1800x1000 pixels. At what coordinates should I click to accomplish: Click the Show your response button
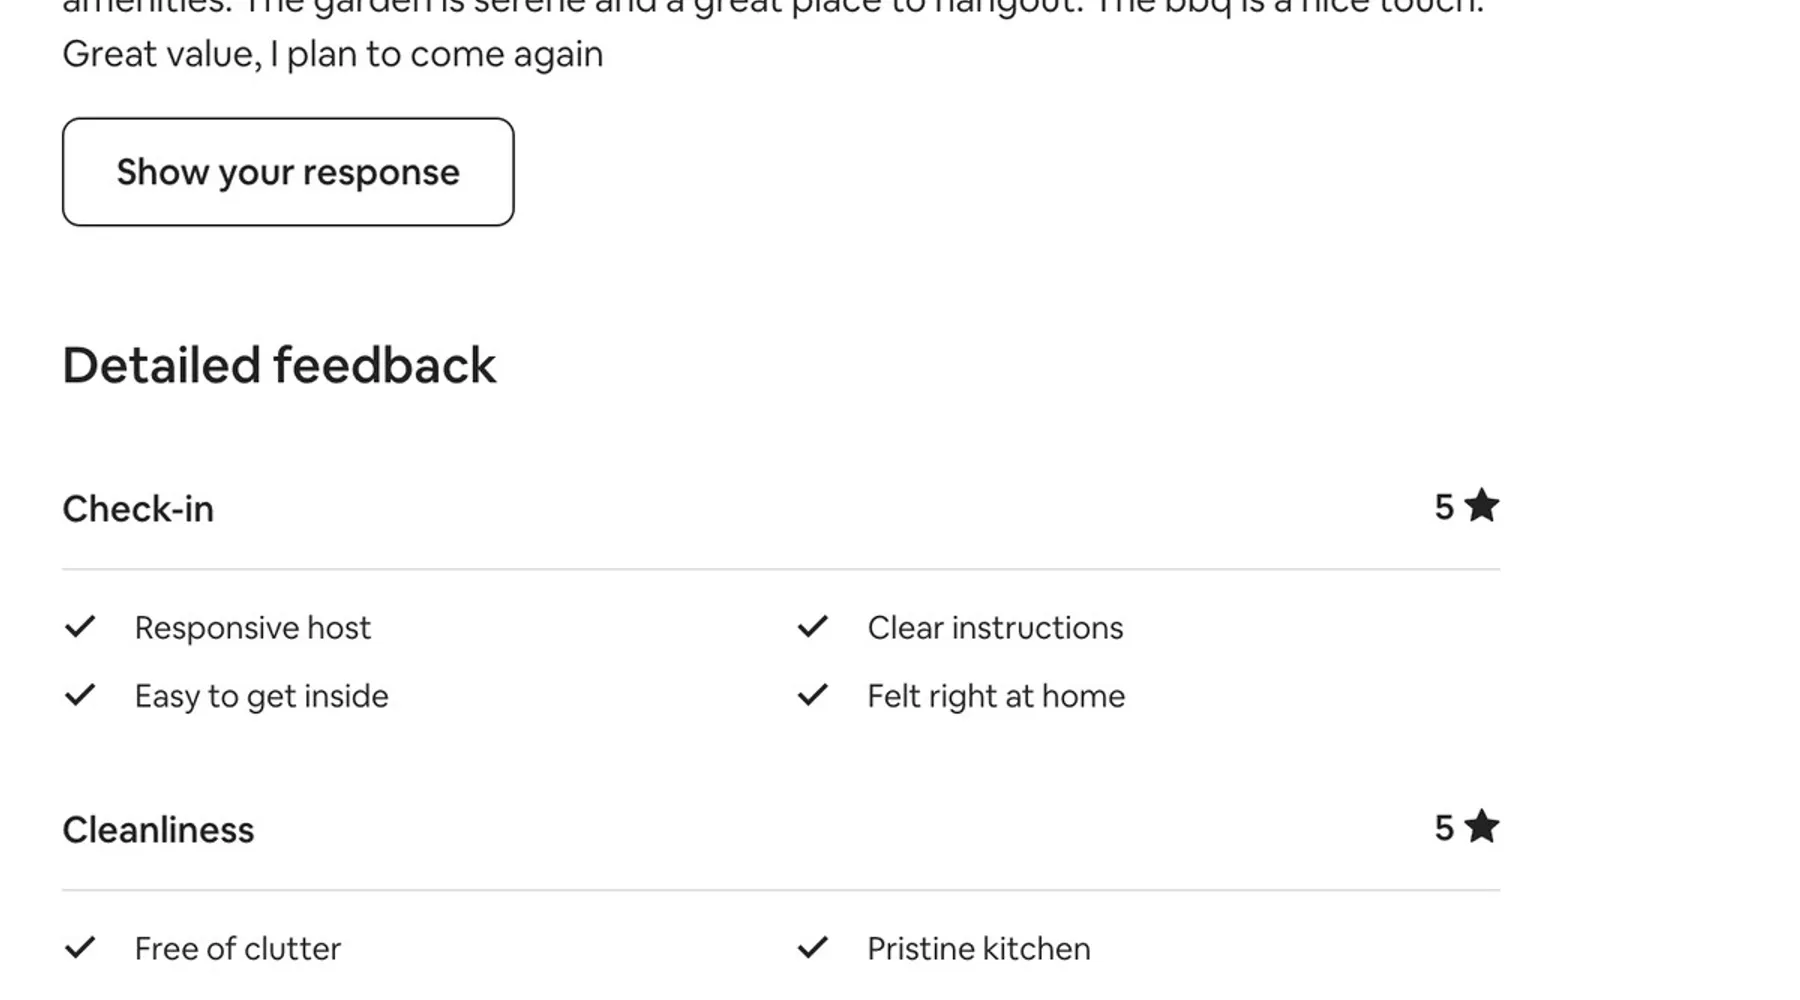(x=288, y=172)
